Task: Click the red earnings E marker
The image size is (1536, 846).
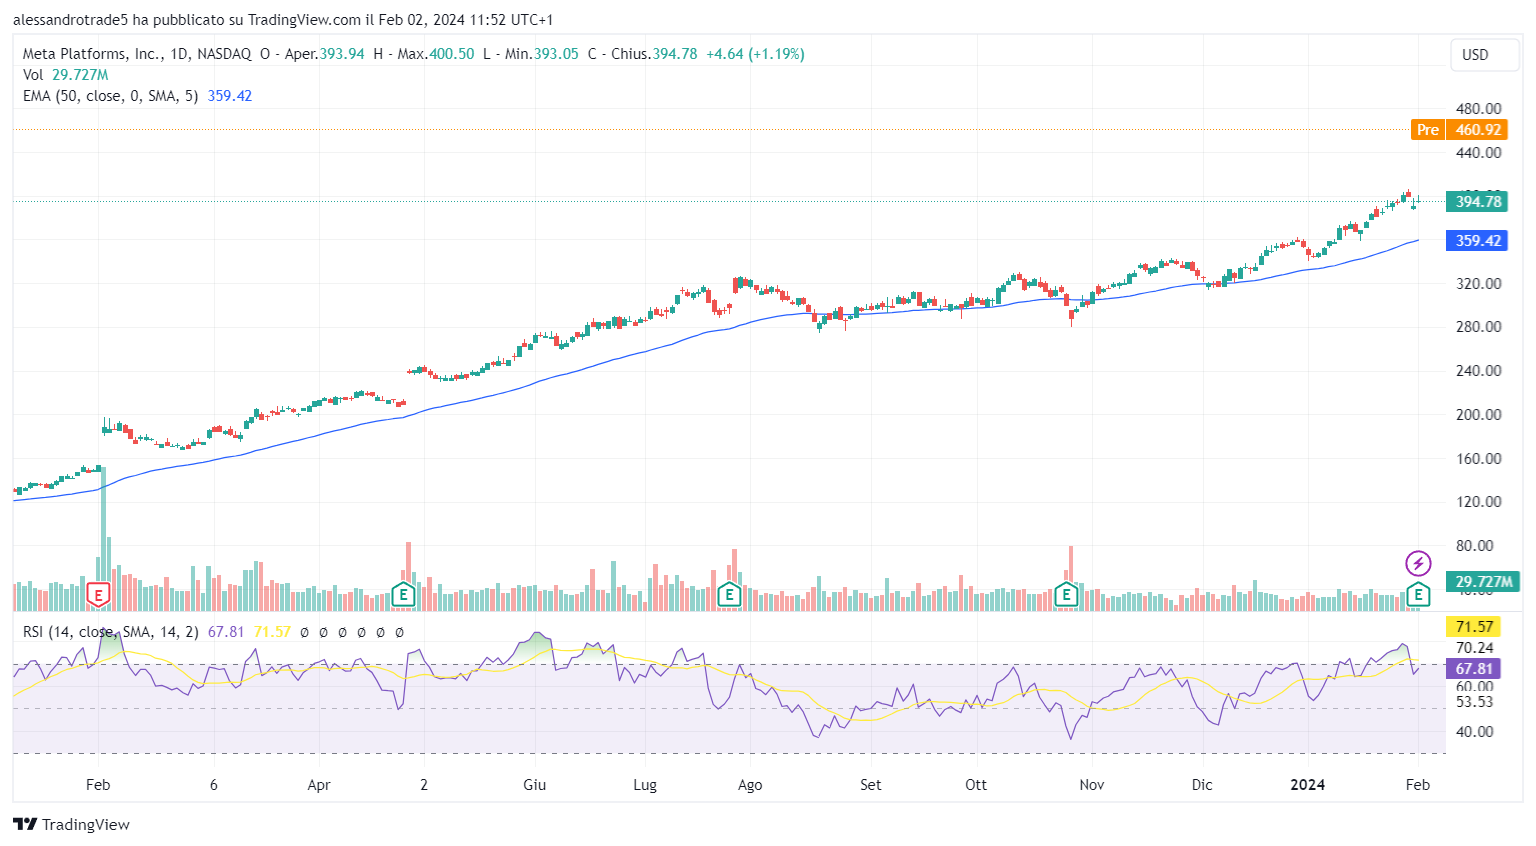Action: pos(98,595)
